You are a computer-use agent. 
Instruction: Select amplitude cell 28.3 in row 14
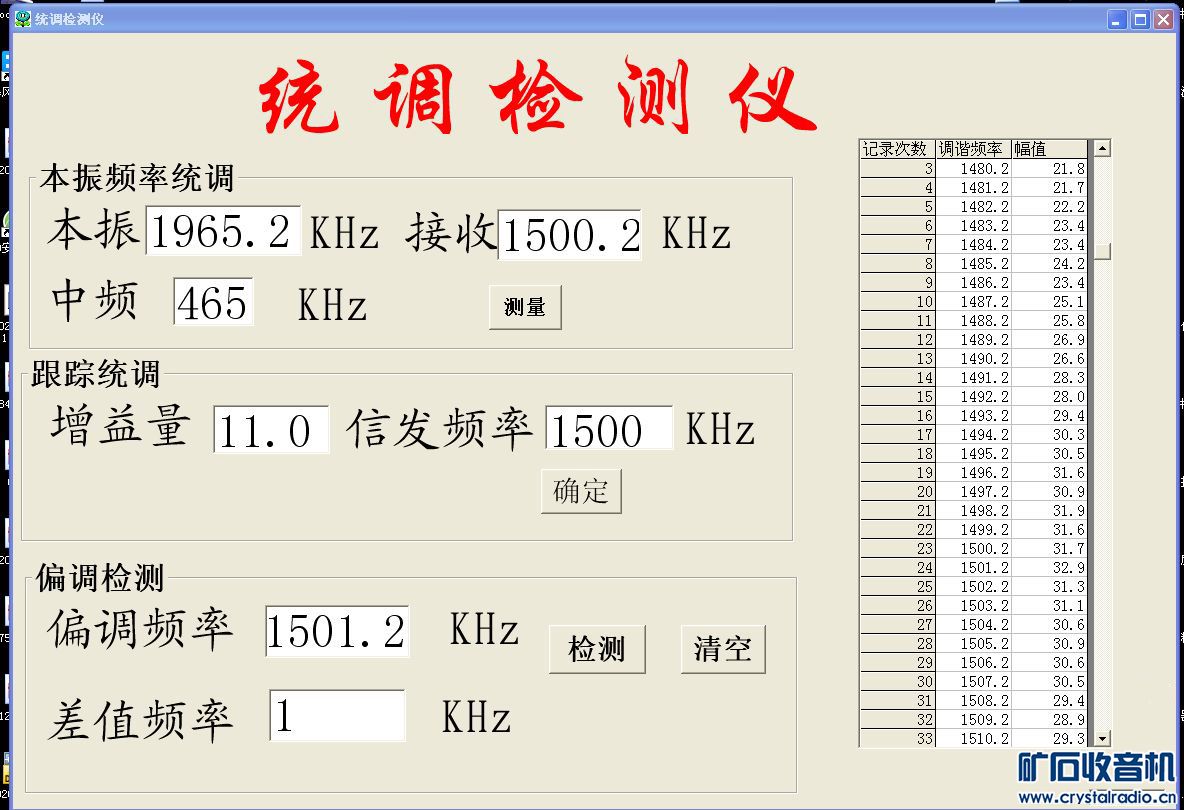(1049, 377)
